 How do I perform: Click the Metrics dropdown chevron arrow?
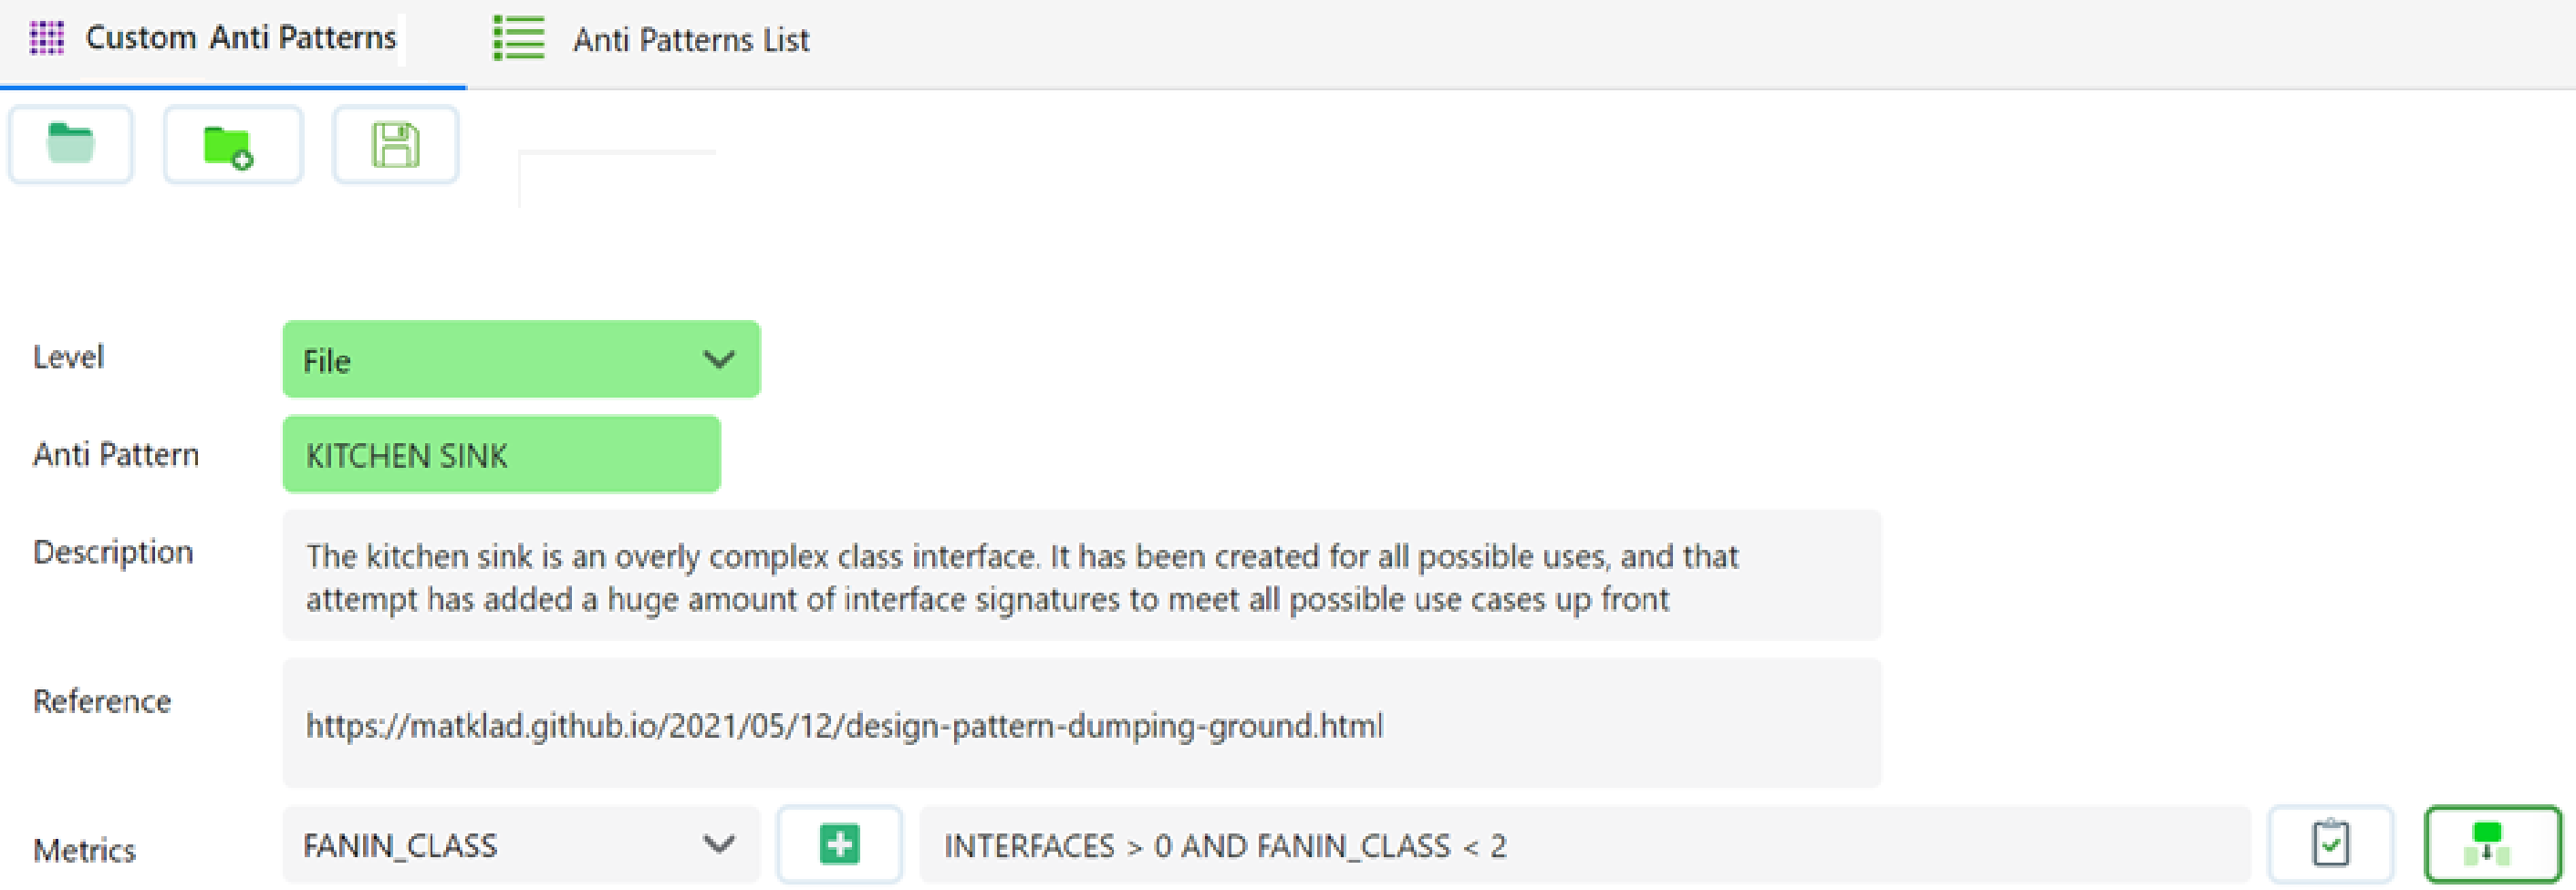719,845
